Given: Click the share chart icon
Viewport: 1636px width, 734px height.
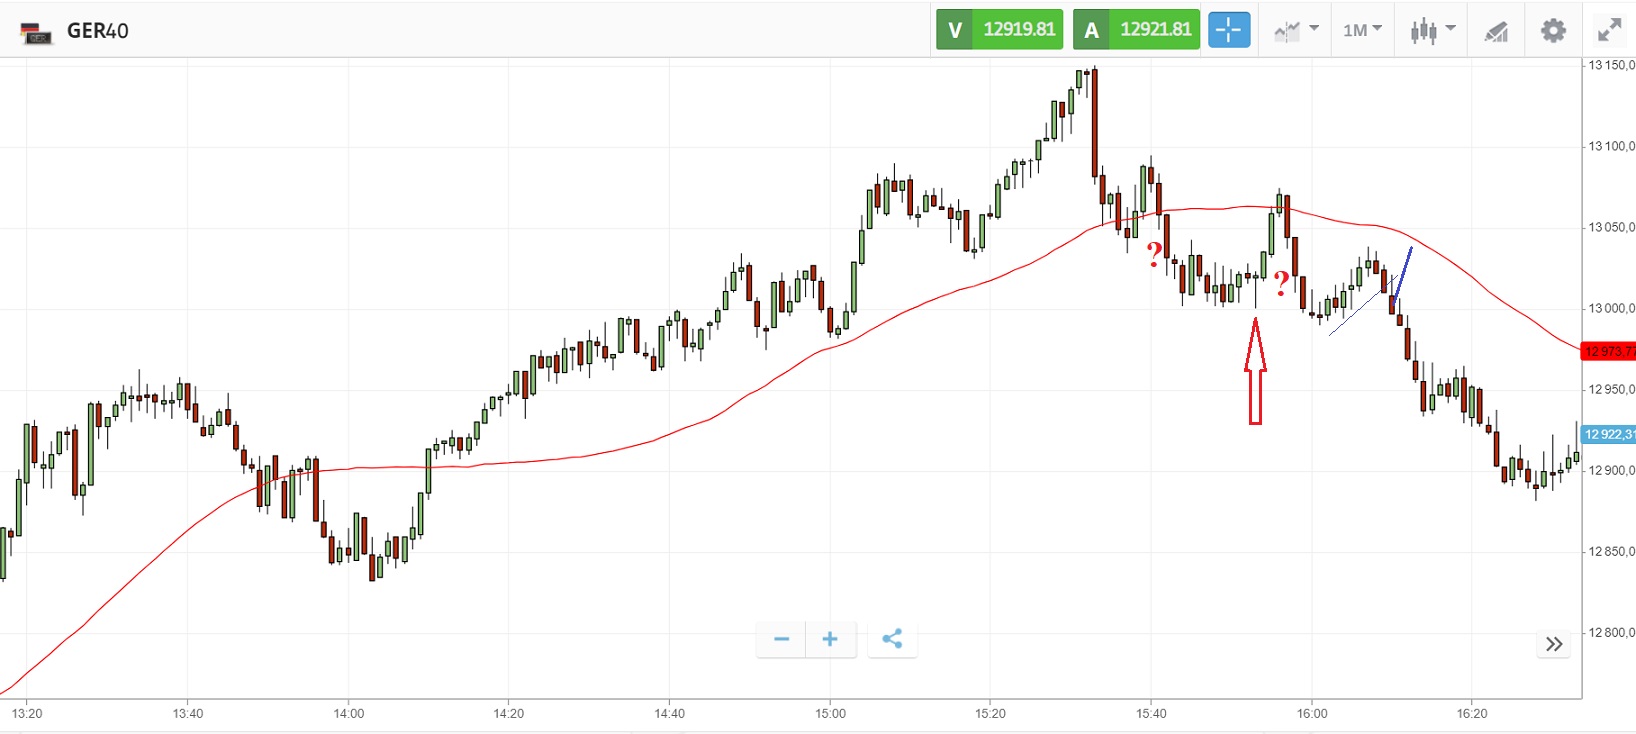Looking at the screenshot, I should [x=892, y=639].
